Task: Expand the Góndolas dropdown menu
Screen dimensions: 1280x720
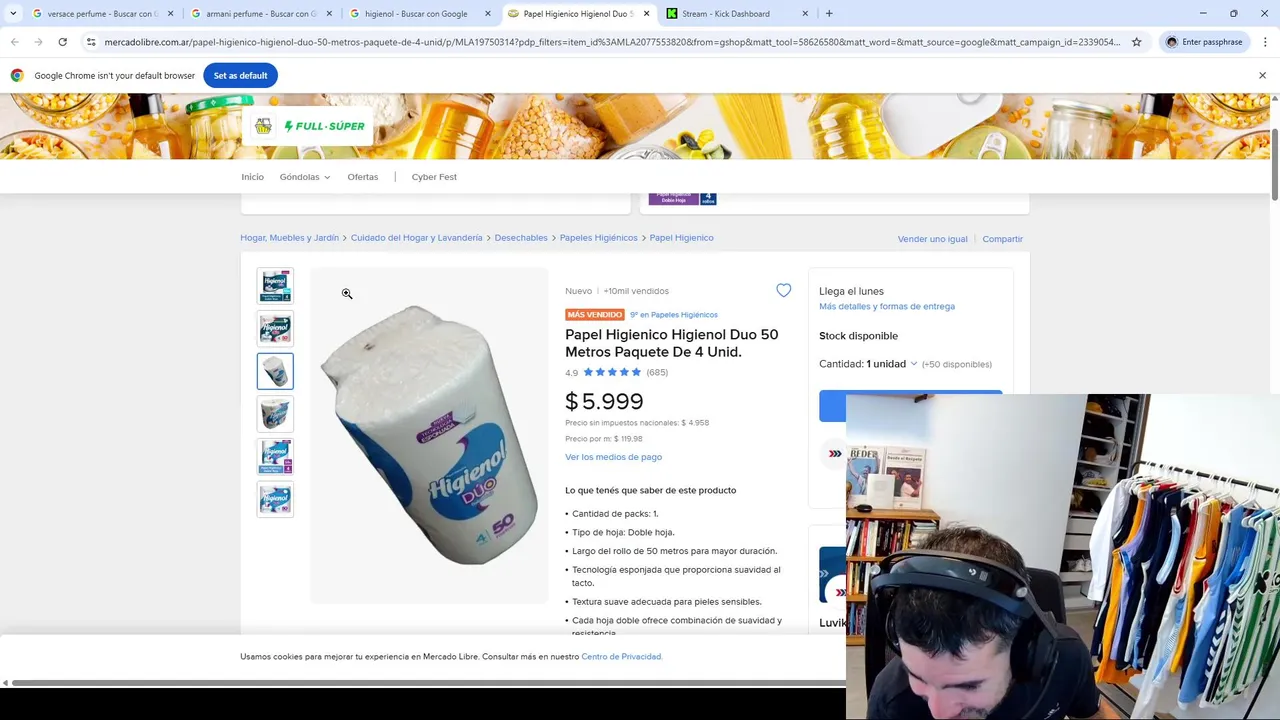Action: point(305,177)
